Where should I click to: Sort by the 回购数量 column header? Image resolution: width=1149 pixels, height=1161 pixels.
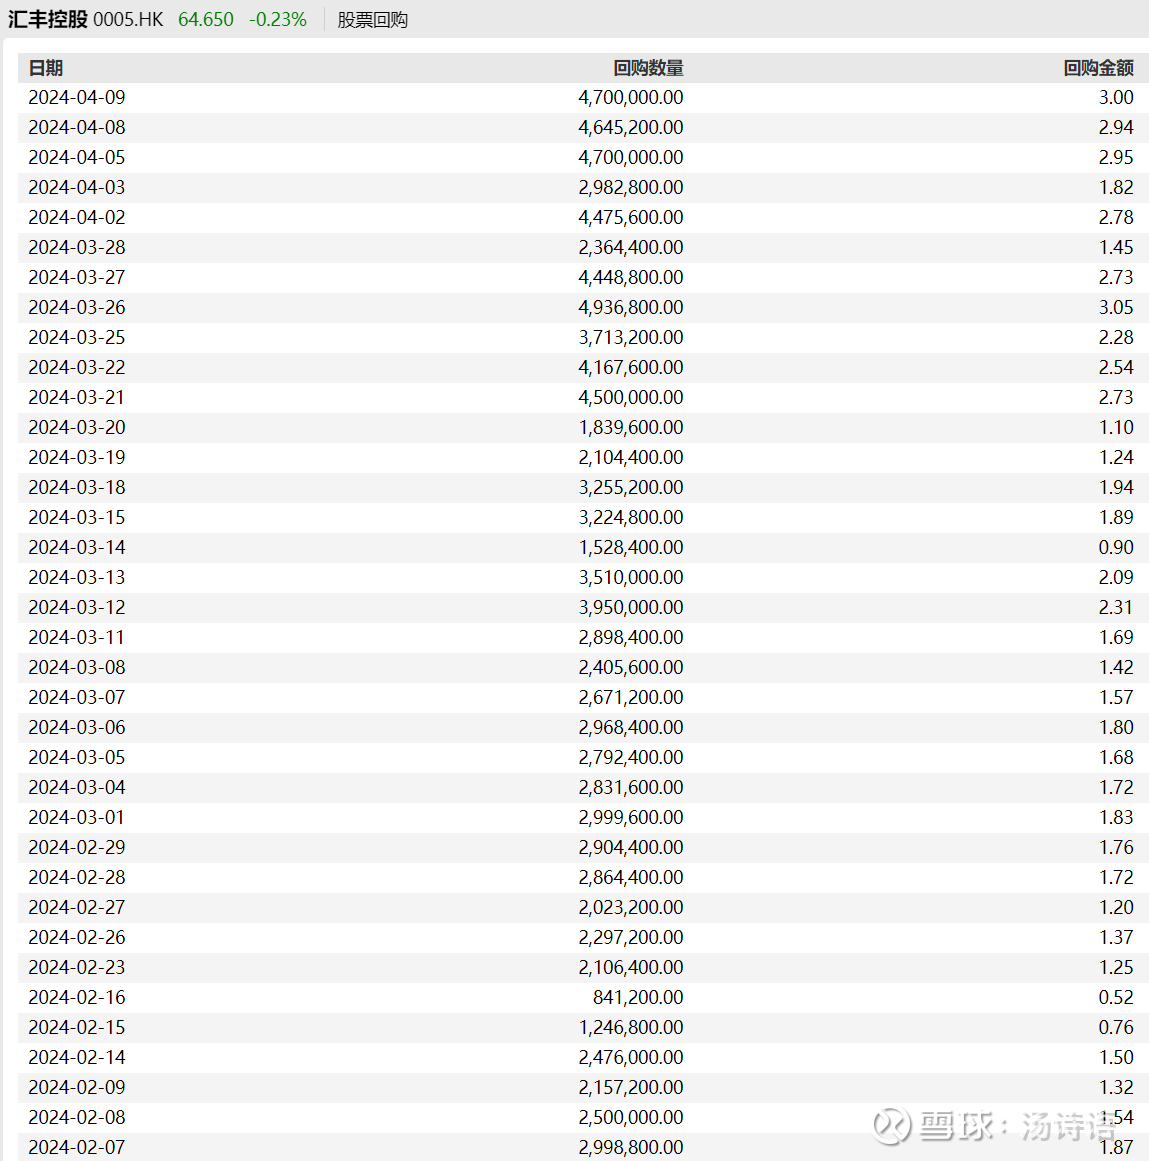point(648,68)
